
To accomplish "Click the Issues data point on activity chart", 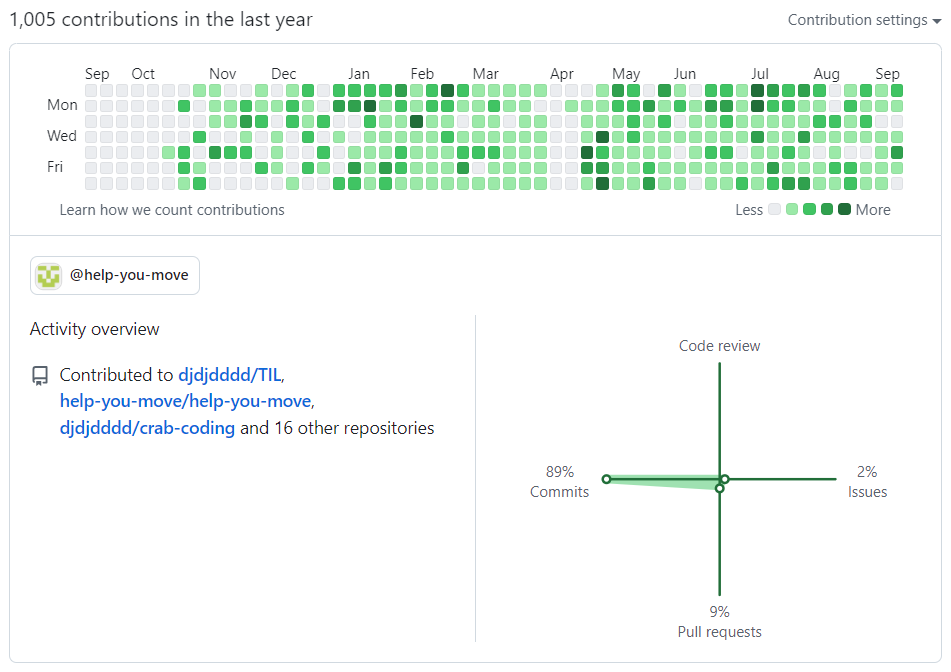I will pyautogui.click(x=725, y=479).
